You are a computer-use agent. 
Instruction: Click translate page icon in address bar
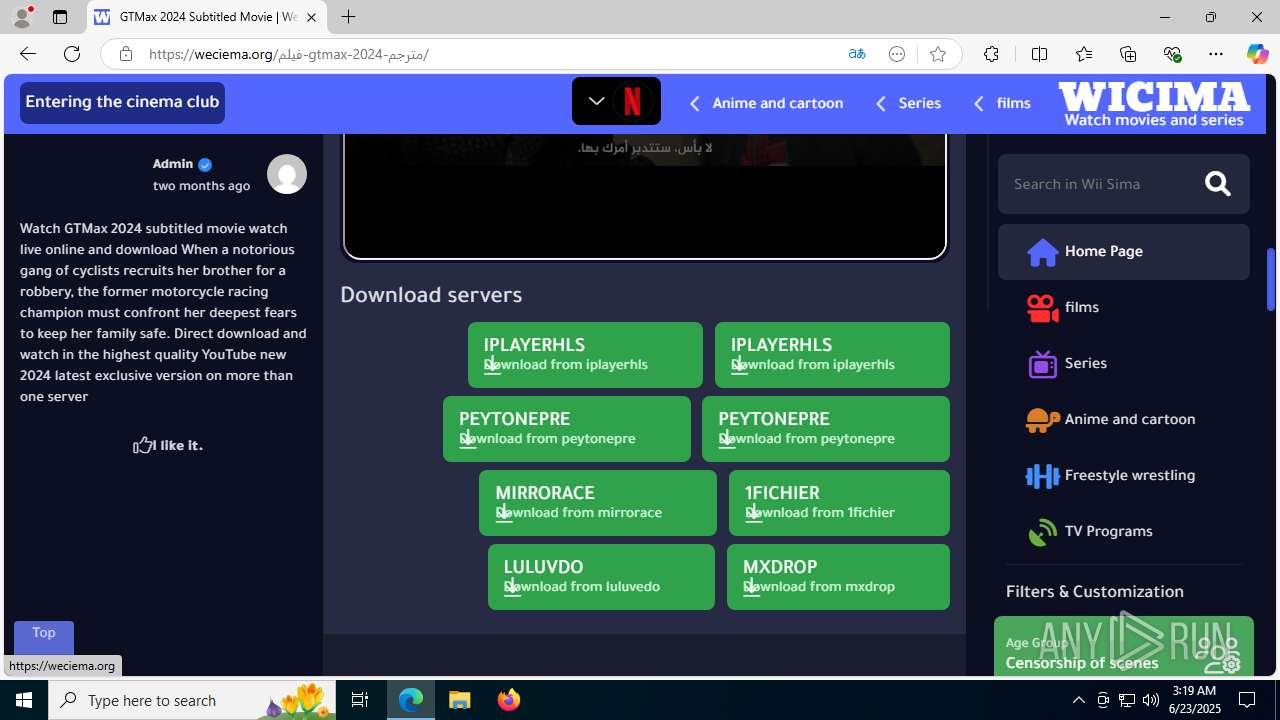[x=856, y=54]
